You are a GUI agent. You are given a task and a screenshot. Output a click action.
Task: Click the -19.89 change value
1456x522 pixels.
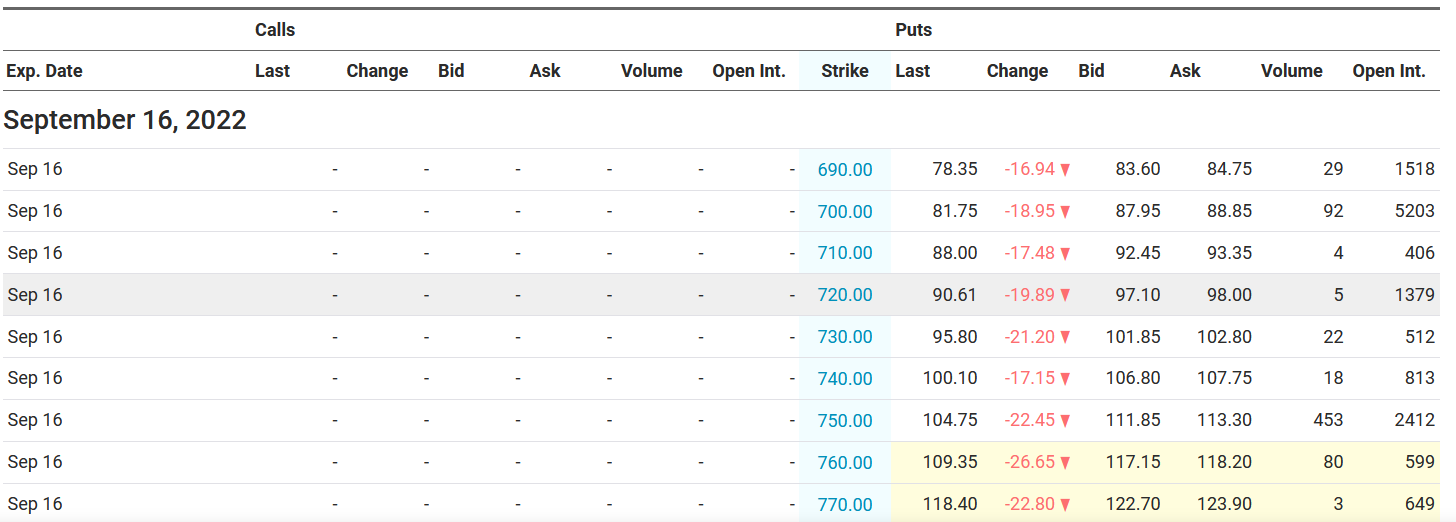(x=1030, y=295)
